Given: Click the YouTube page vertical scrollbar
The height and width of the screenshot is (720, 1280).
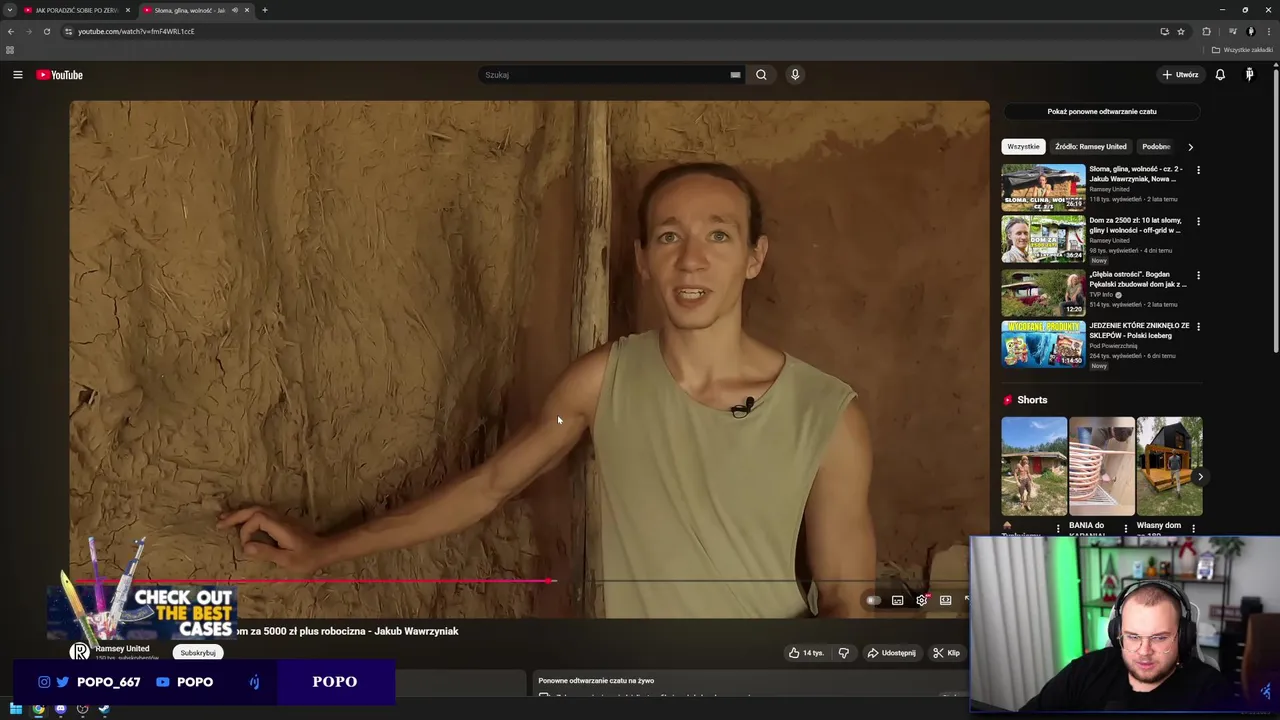Looking at the screenshot, I should coord(1276,210).
